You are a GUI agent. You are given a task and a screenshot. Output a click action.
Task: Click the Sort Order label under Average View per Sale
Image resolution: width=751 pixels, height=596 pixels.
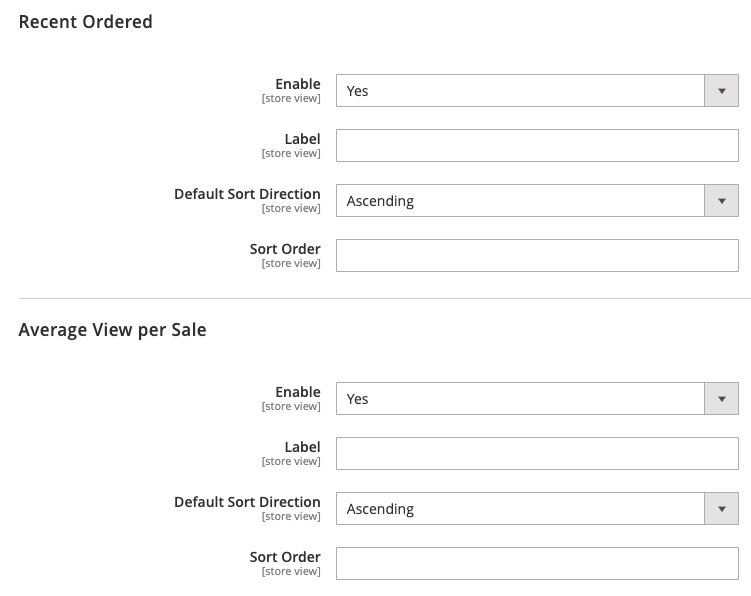285,557
